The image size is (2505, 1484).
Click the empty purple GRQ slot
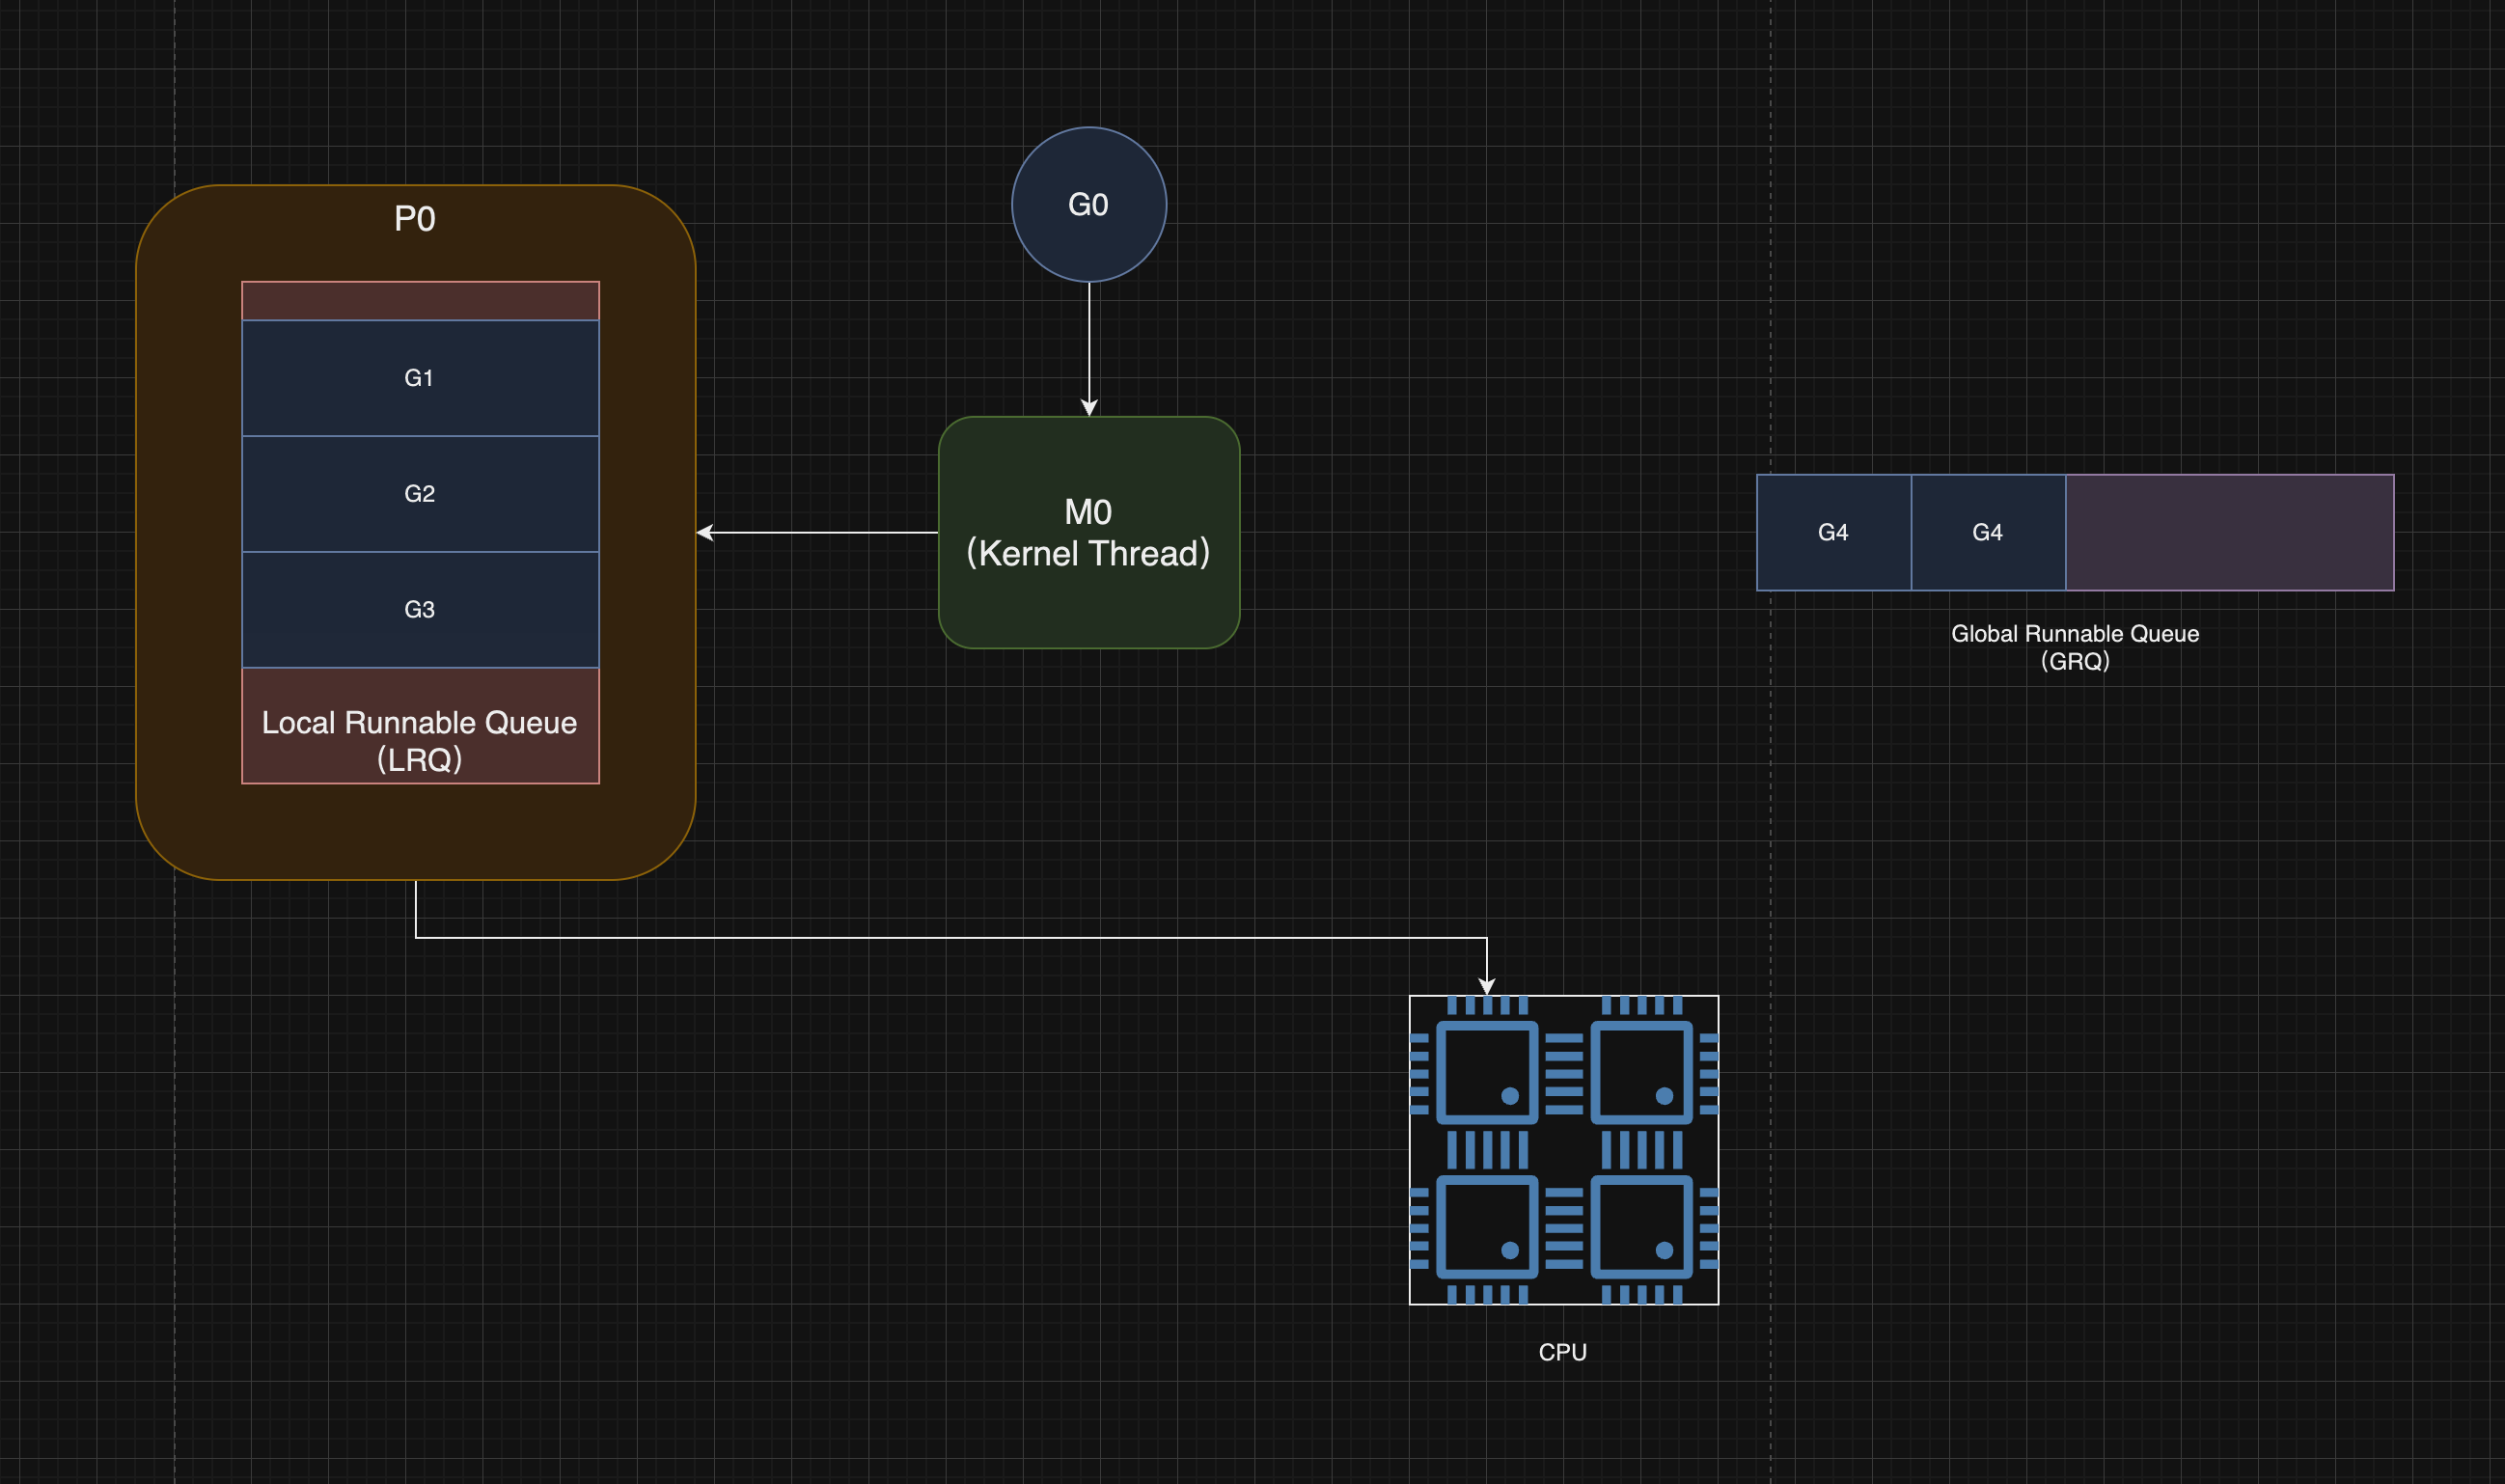pyautogui.click(x=2229, y=532)
